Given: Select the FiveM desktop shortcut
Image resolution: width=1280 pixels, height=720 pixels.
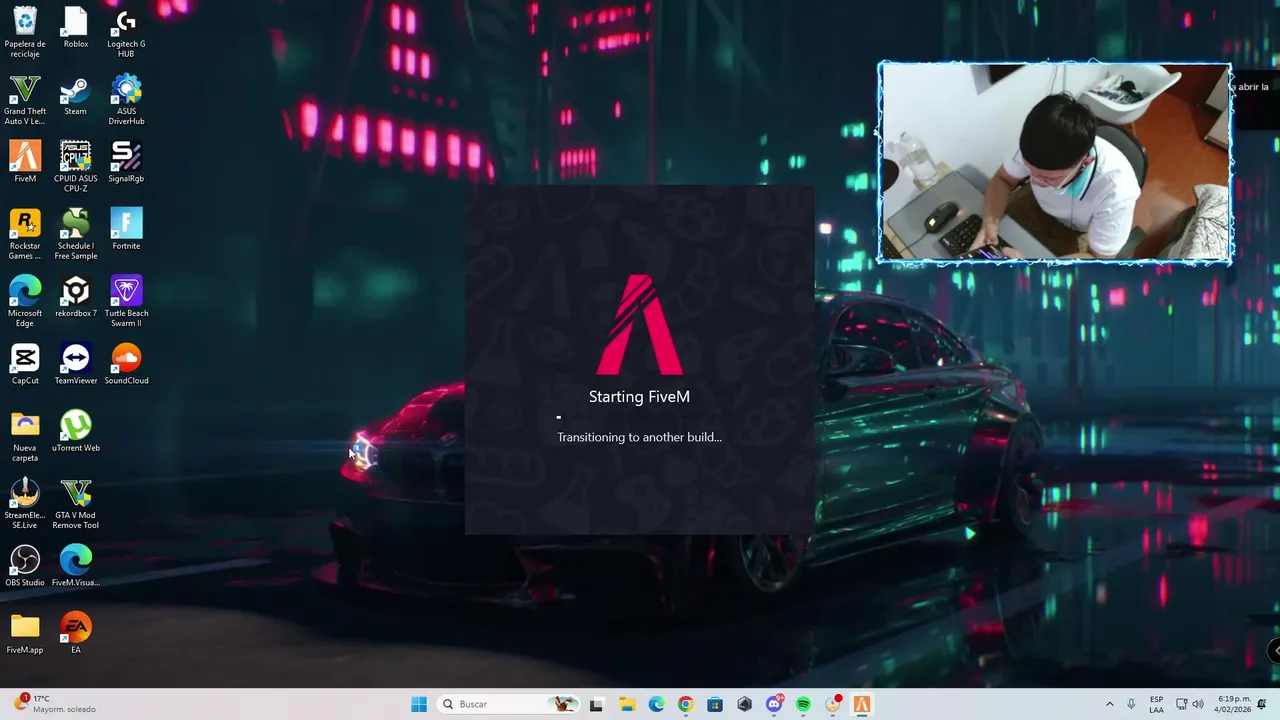Looking at the screenshot, I should [25, 162].
